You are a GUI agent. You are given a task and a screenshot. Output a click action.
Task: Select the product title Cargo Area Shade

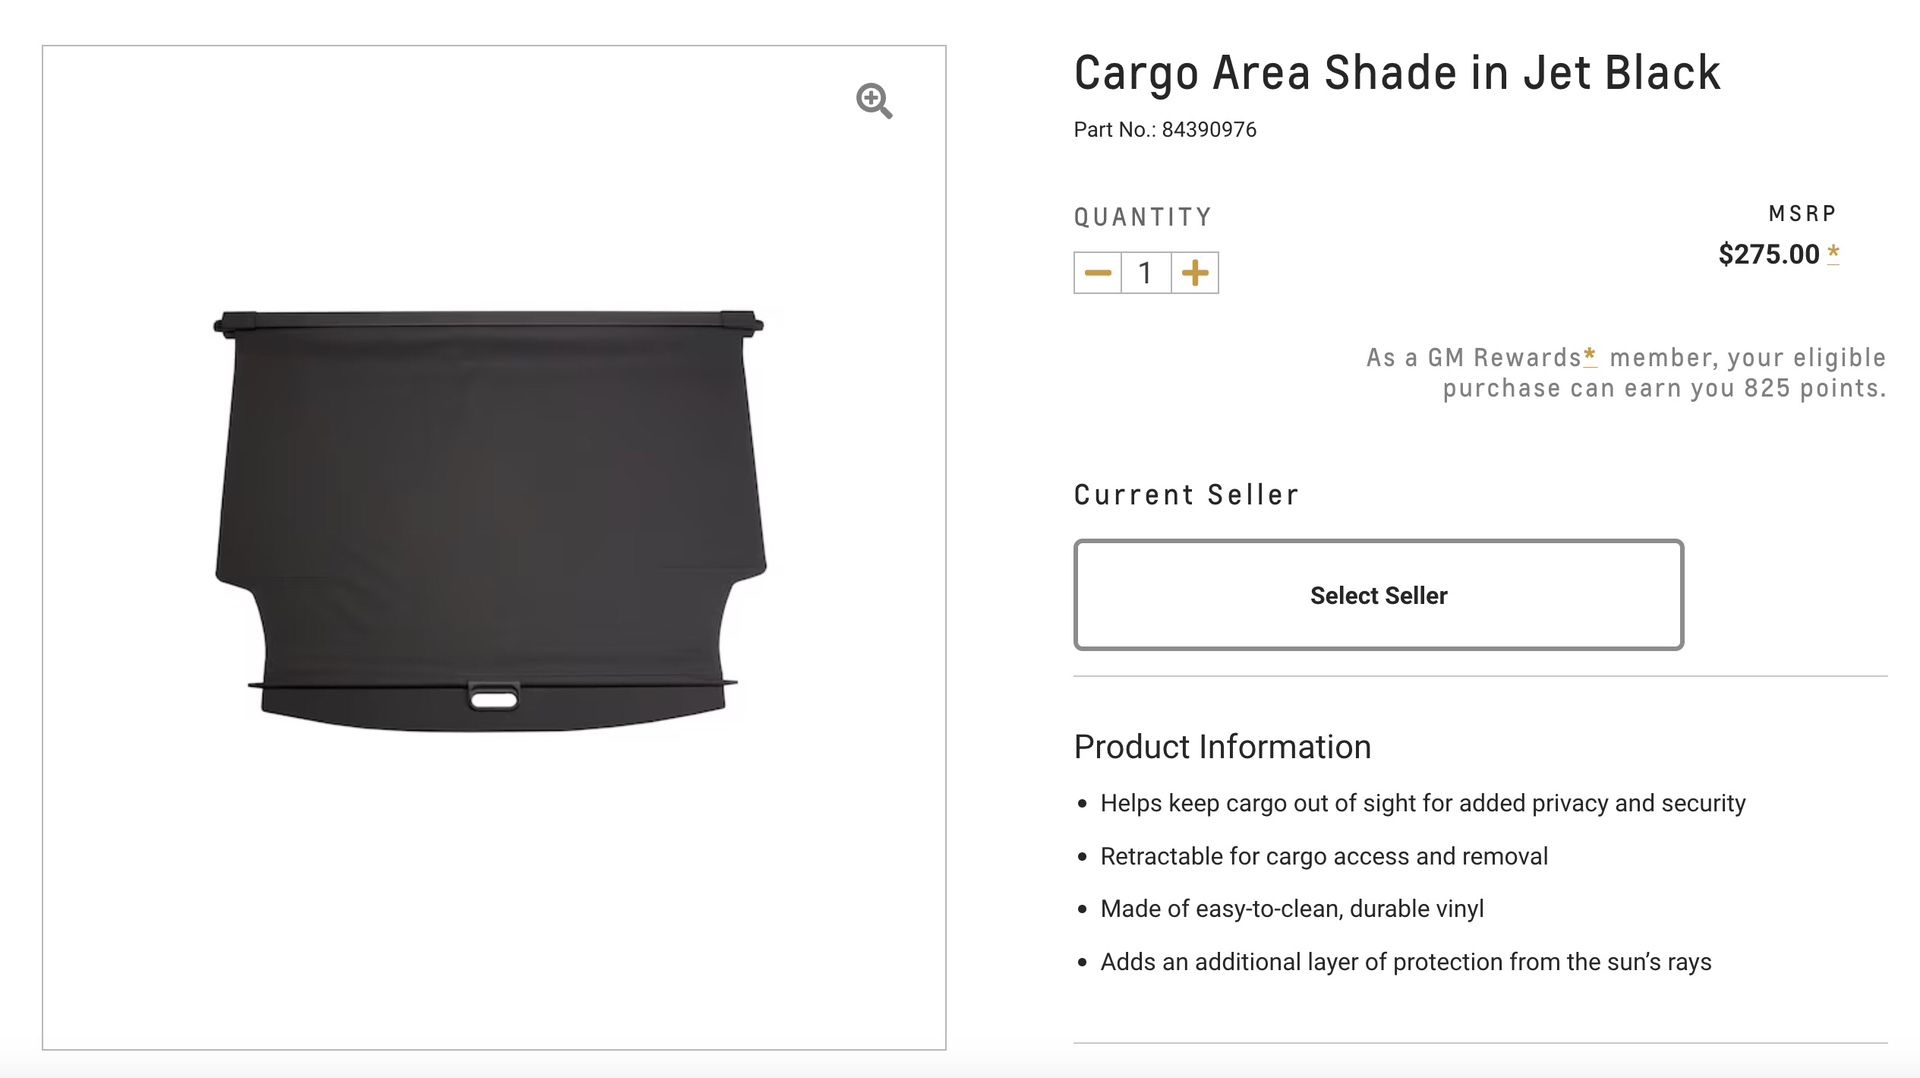1396,71
